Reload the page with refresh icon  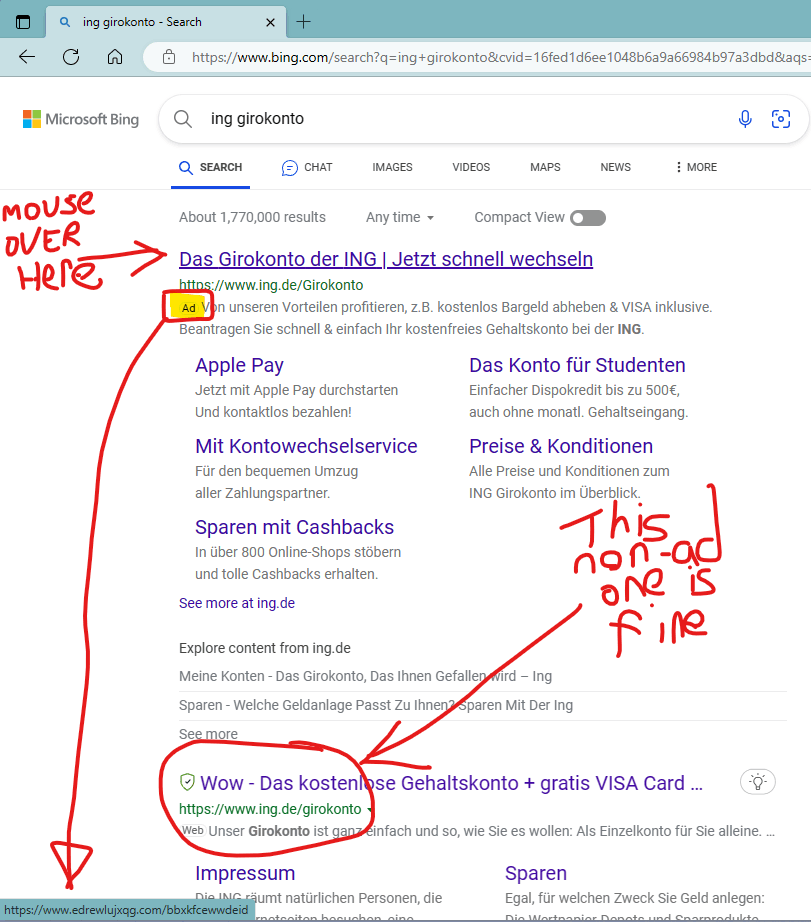pyautogui.click(x=71, y=57)
